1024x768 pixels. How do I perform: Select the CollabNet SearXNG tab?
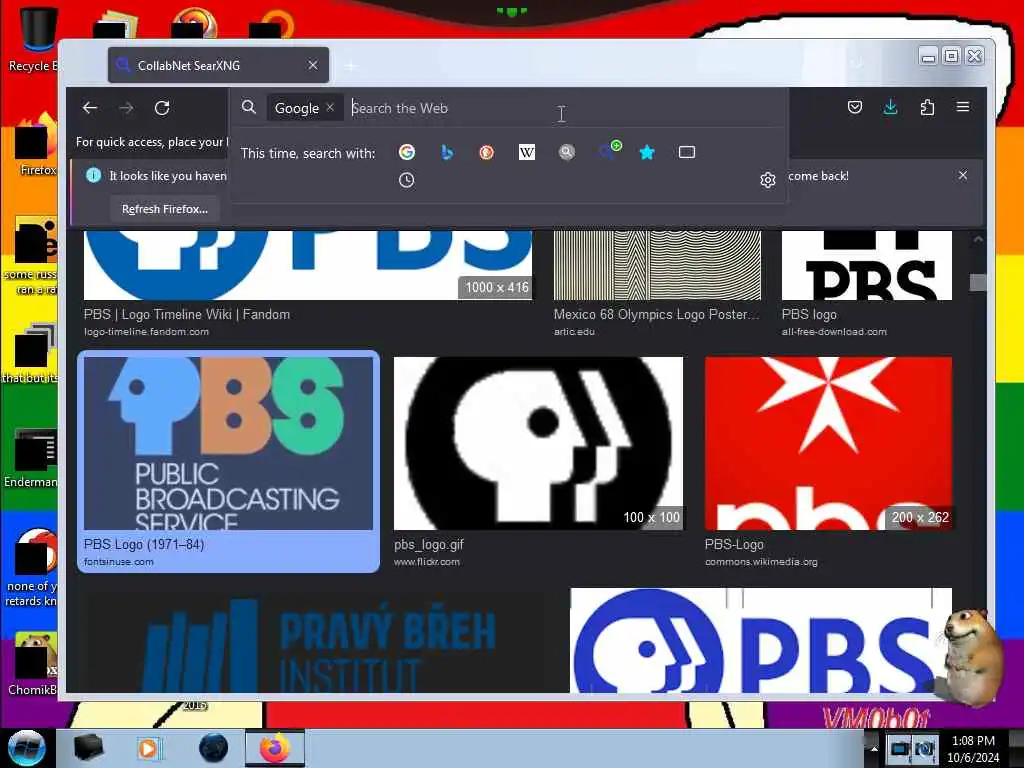click(x=218, y=65)
